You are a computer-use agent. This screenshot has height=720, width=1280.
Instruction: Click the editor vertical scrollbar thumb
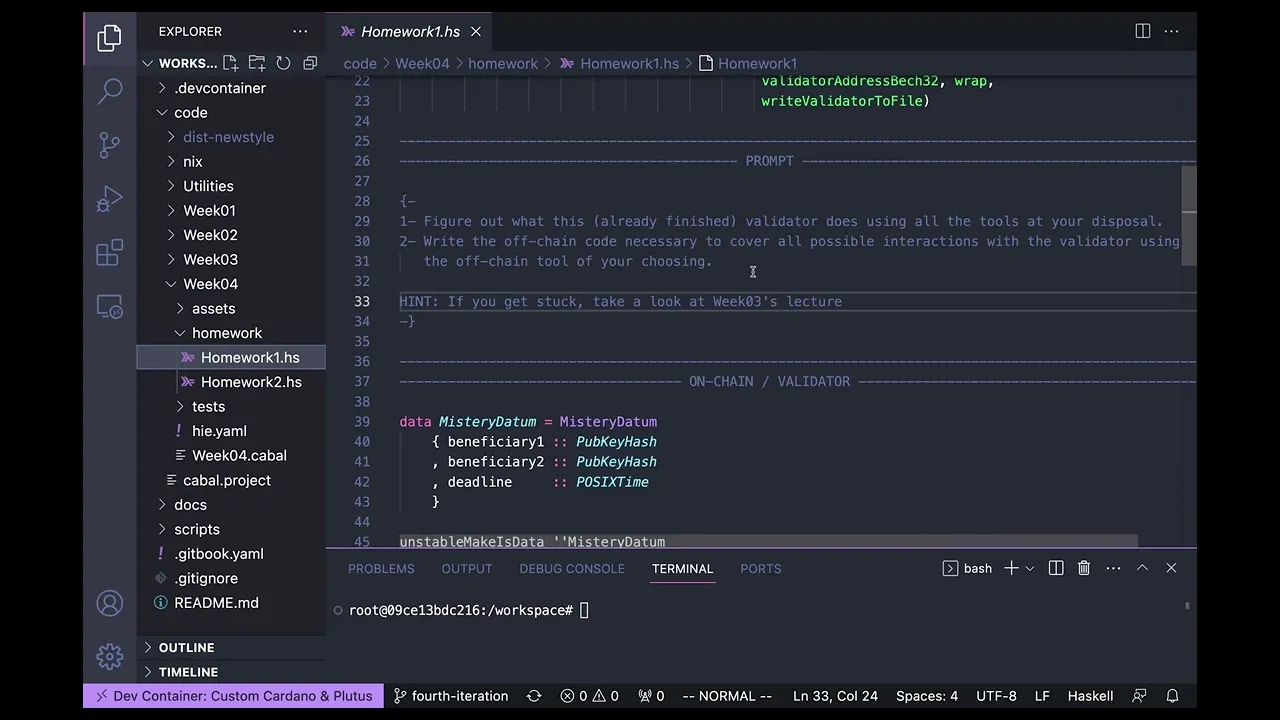[x=1188, y=216]
